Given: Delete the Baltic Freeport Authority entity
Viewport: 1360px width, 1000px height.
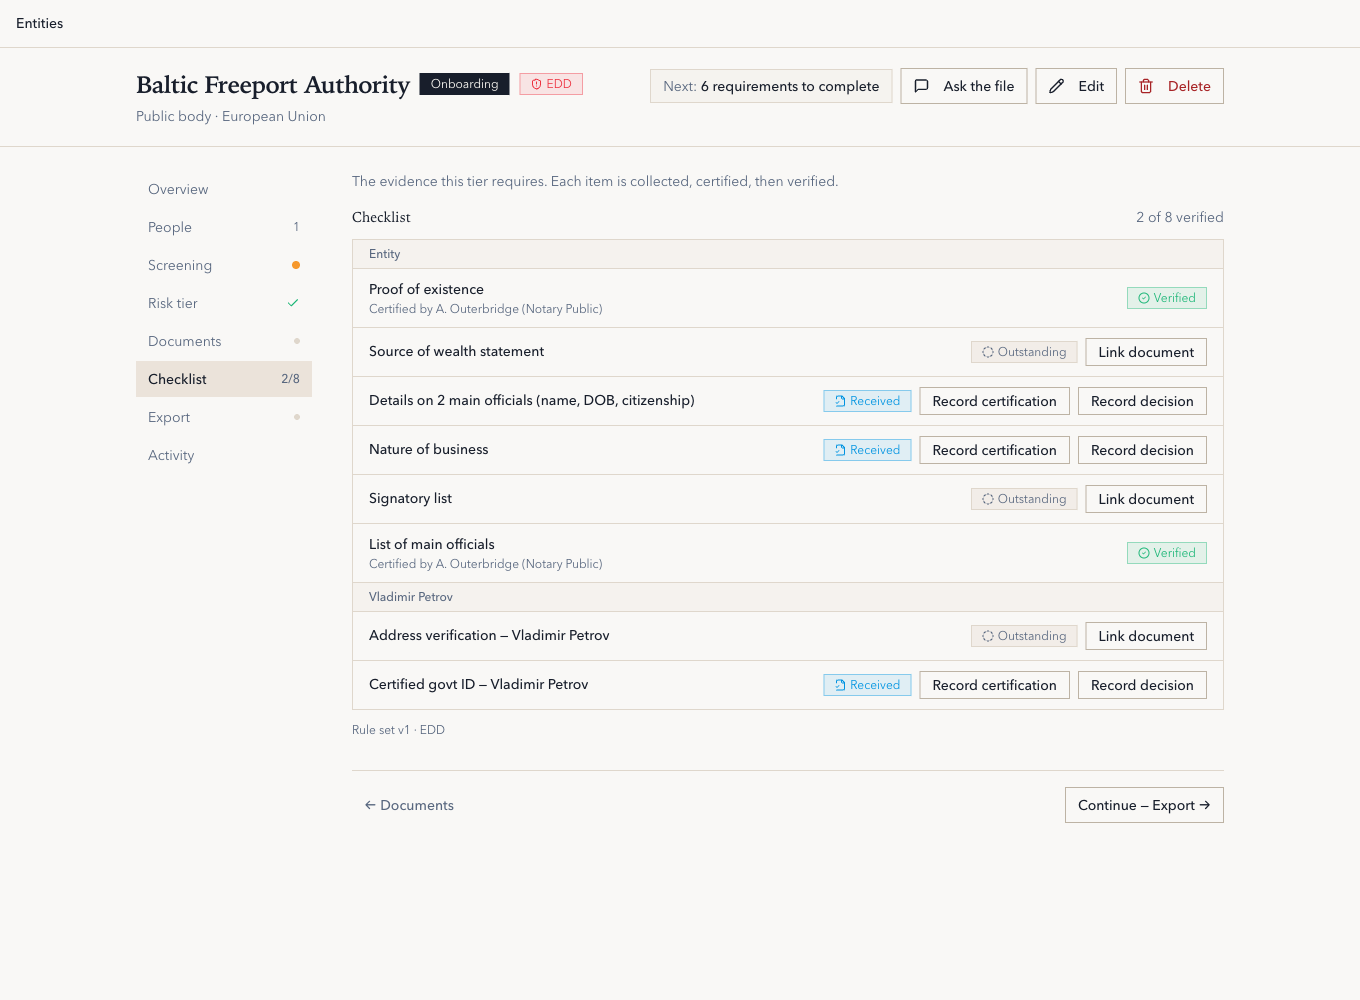Looking at the screenshot, I should [1174, 86].
